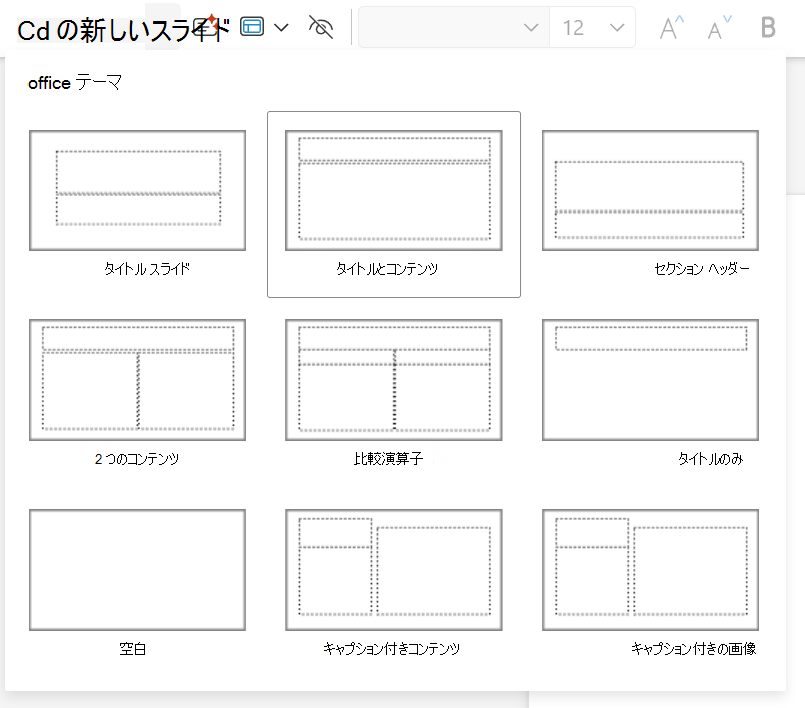Click the slide layout icon in toolbar
This screenshot has width=805, height=708.
click(252, 27)
